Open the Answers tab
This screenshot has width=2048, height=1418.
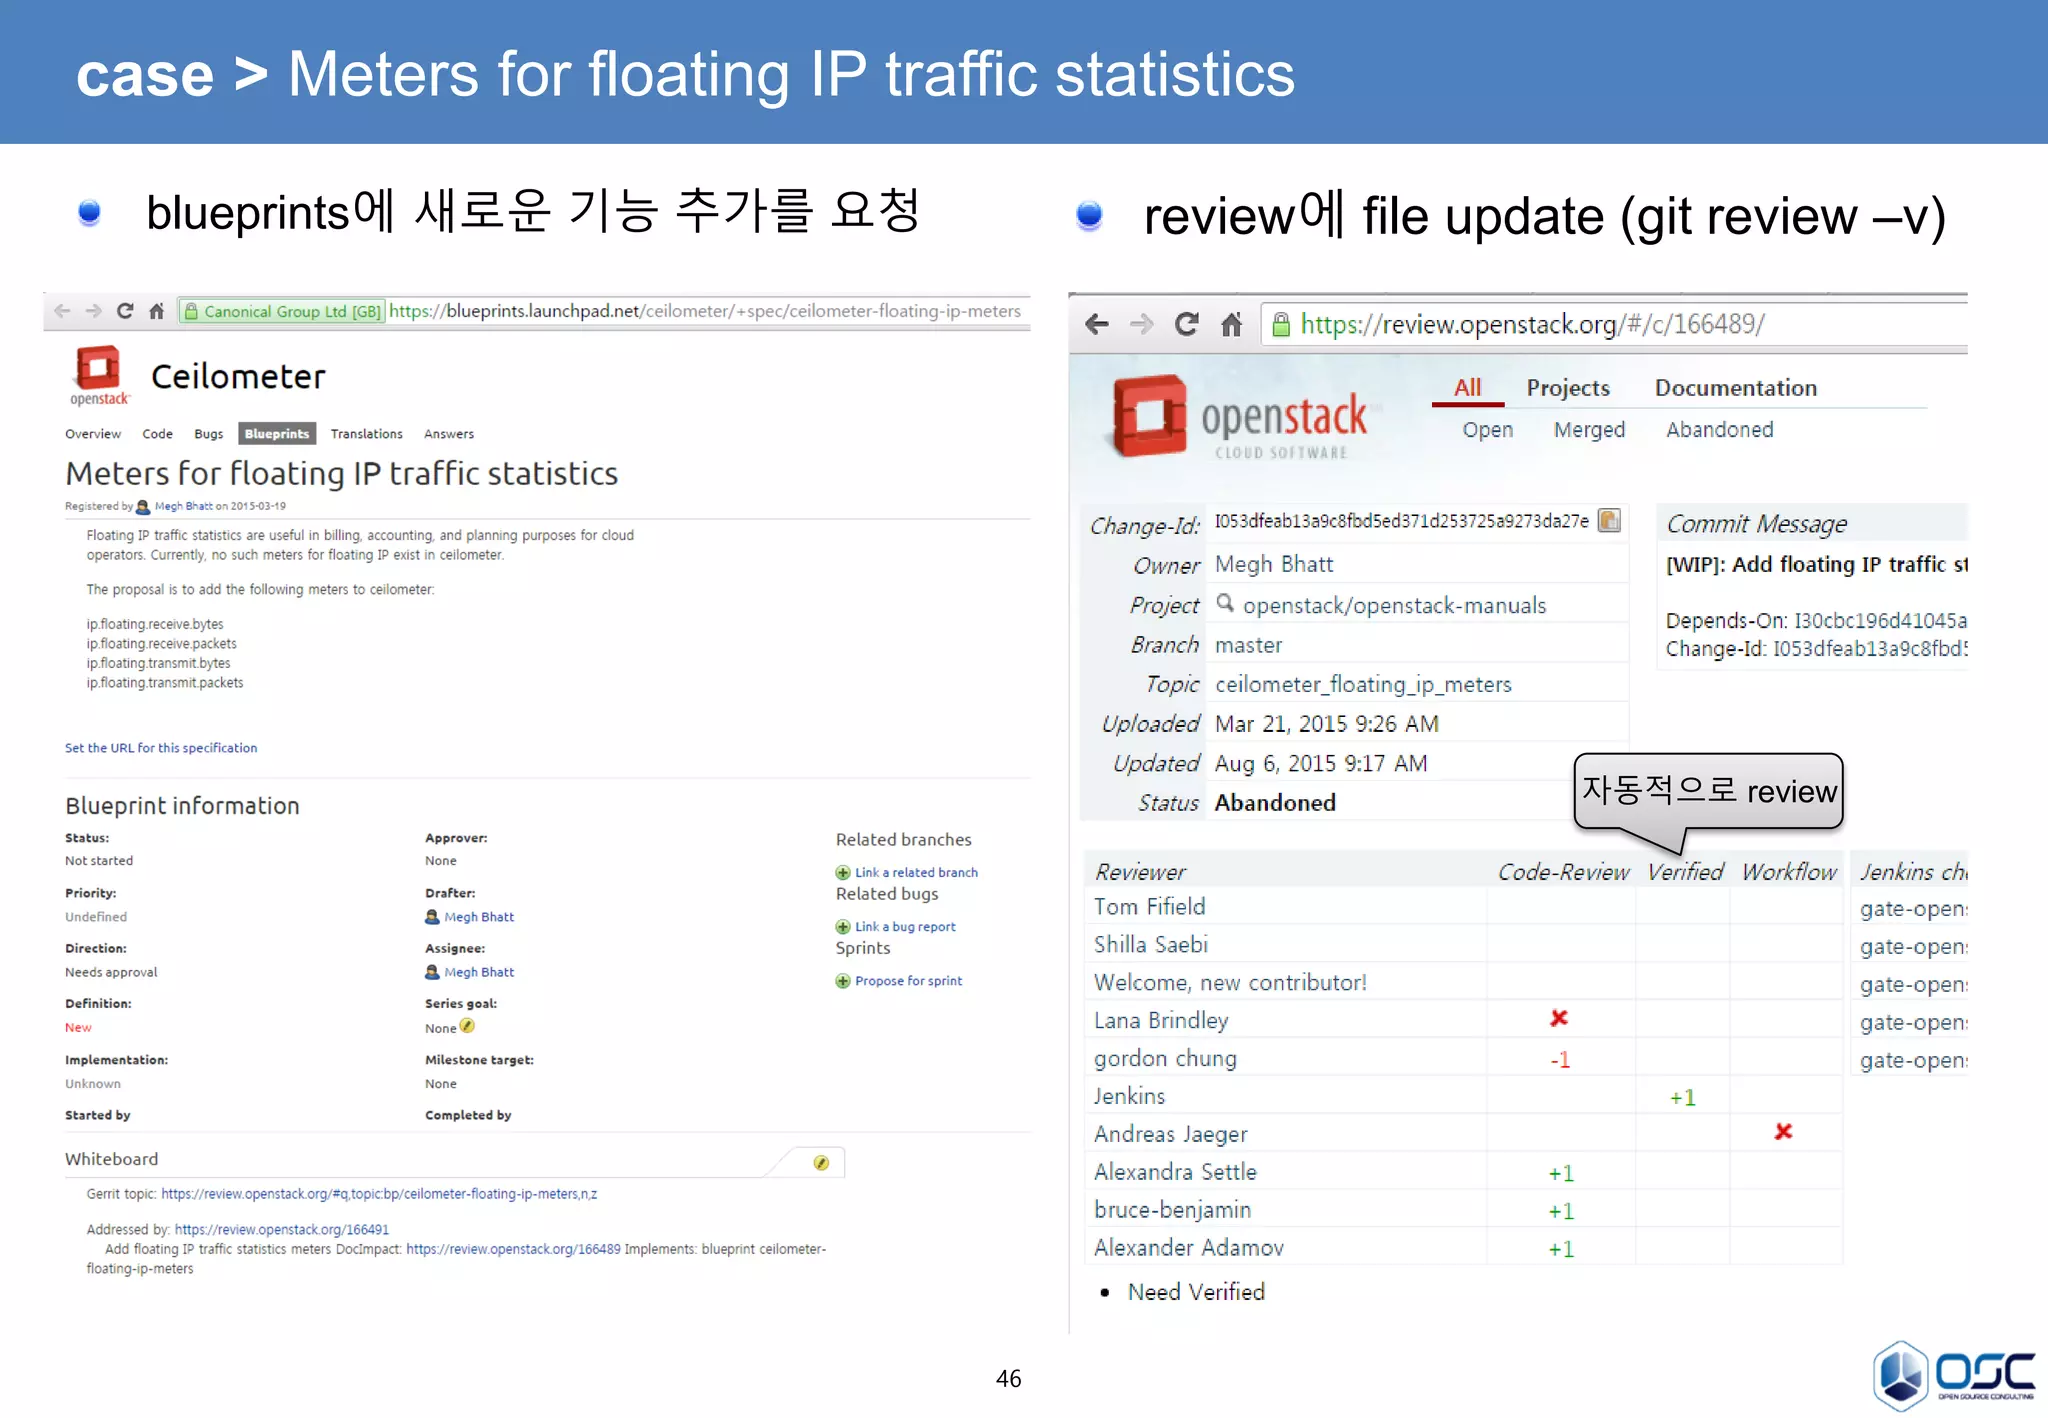[x=449, y=434]
